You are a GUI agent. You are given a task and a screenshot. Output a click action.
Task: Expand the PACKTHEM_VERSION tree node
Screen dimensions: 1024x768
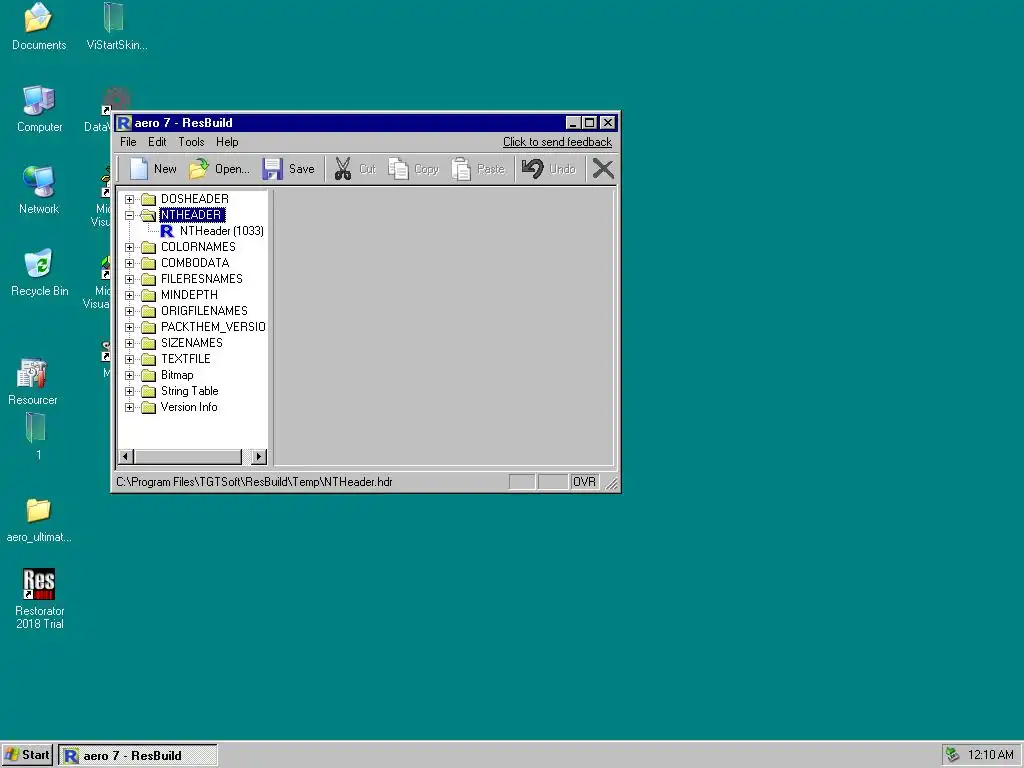129,327
